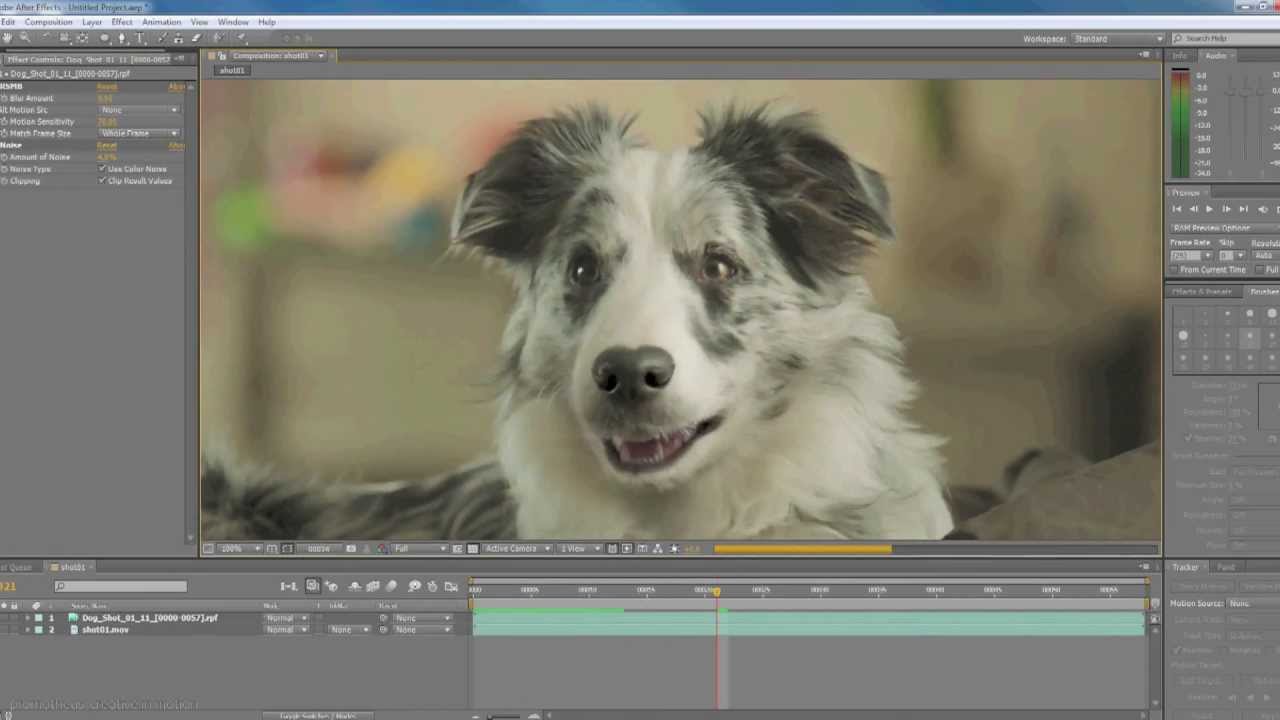
Task: Select the Zoom magnifier tool
Action: coord(25,37)
